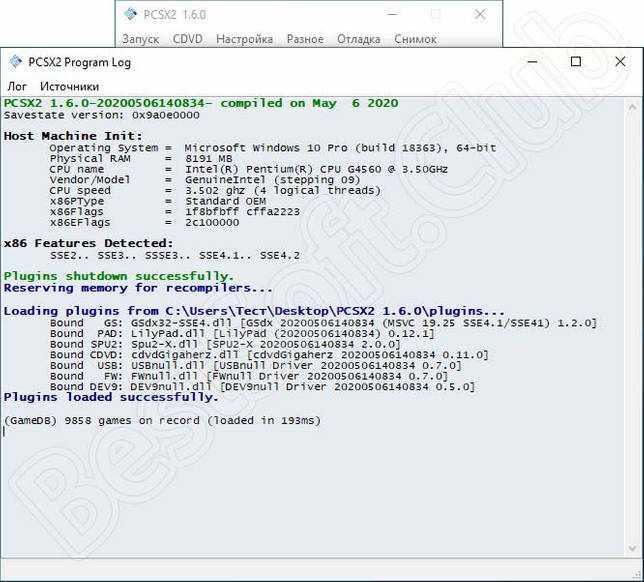Open the Лог menu in Program Log

[17, 87]
